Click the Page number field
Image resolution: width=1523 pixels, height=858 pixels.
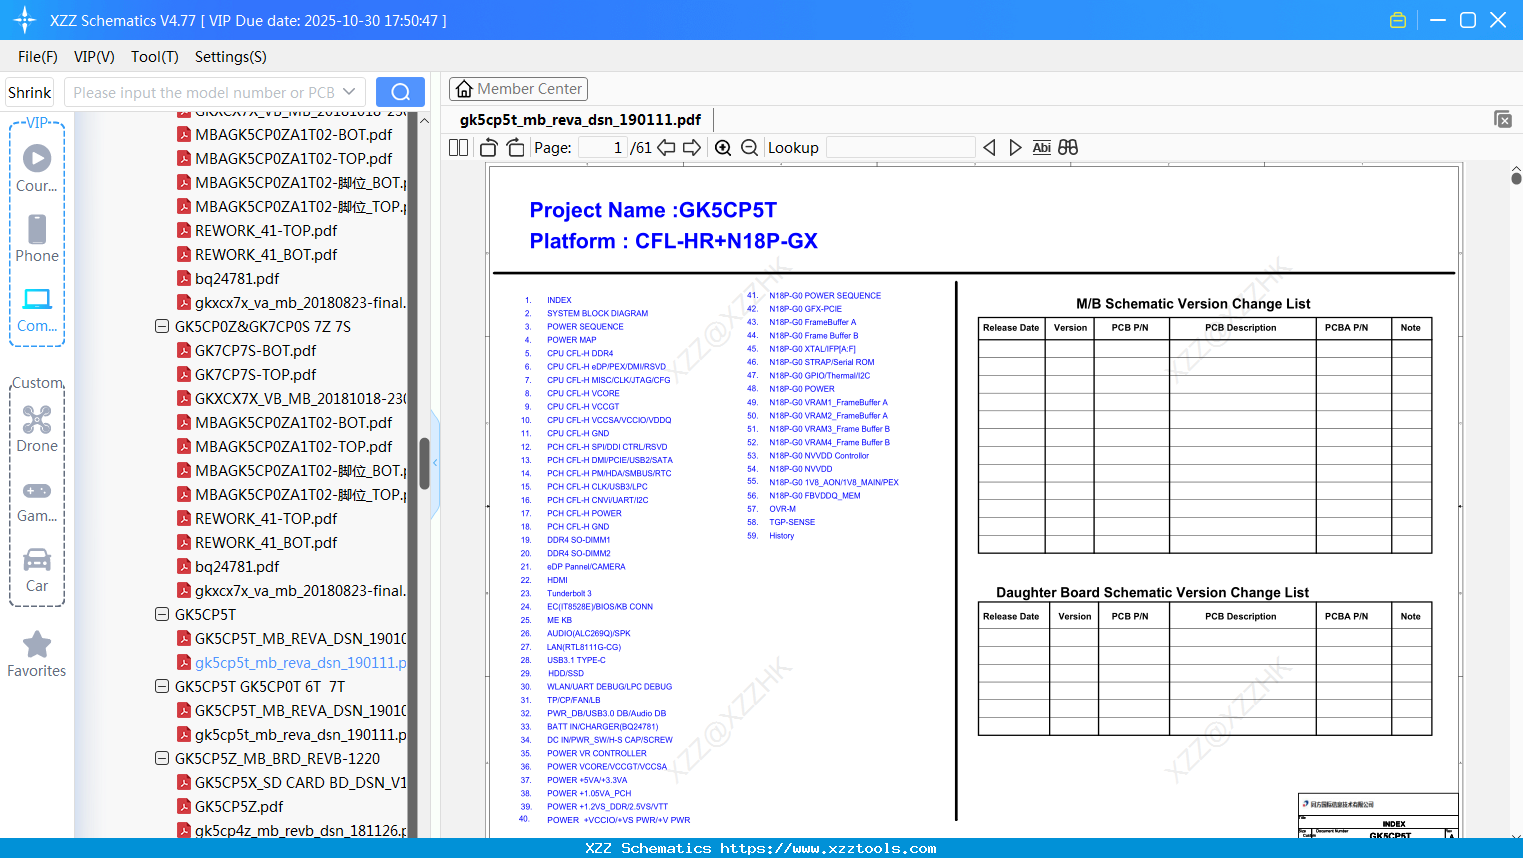click(603, 148)
